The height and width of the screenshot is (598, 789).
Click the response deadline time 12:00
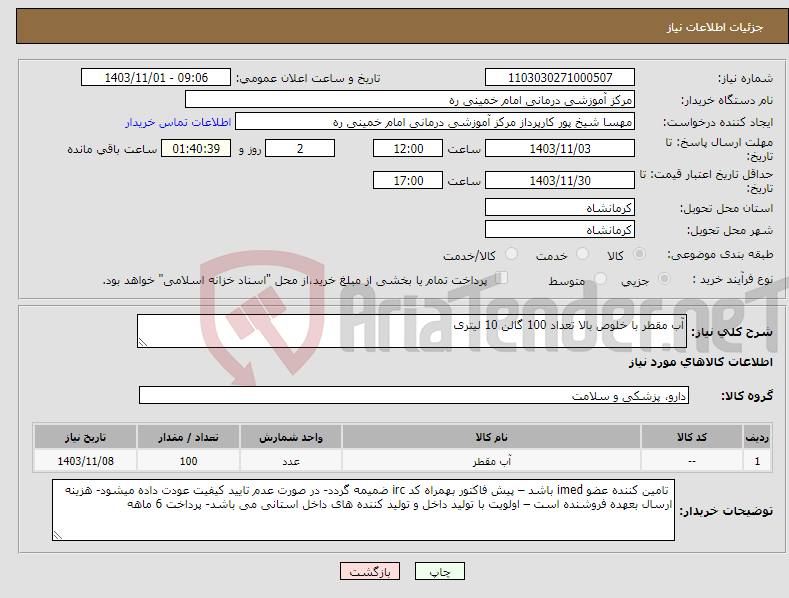point(408,148)
